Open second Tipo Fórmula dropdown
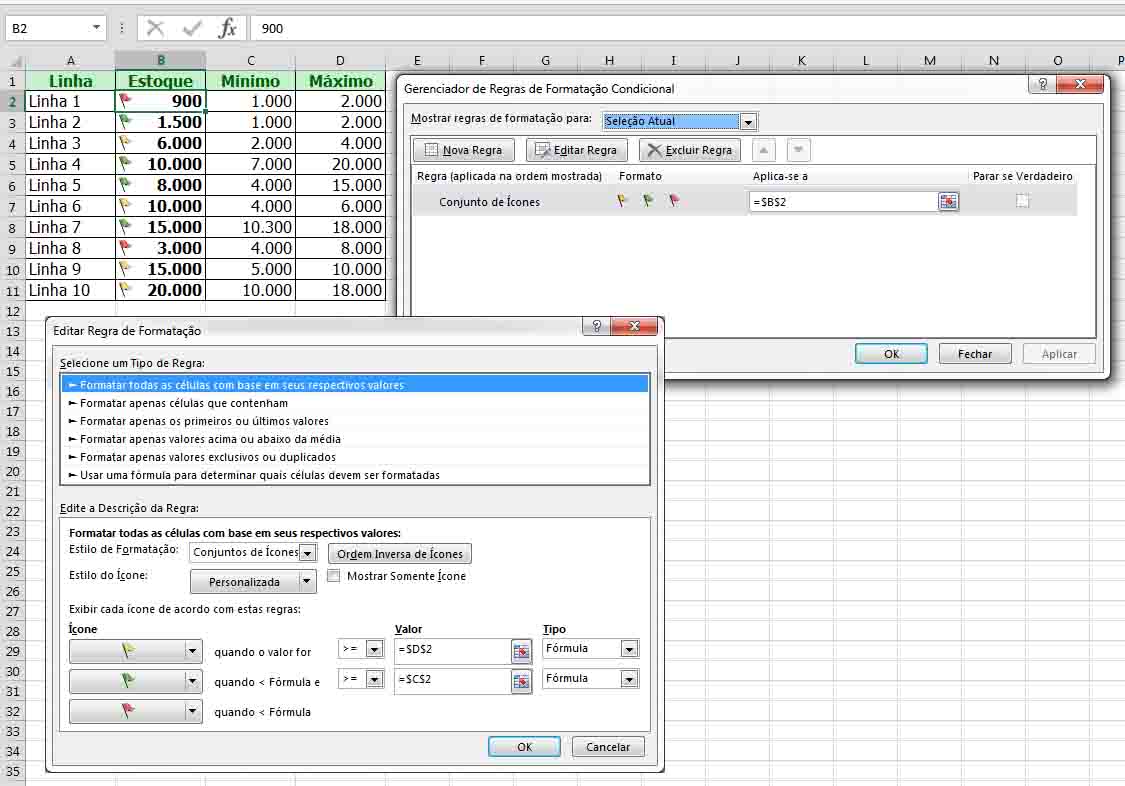 pyautogui.click(x=629, y=679)
